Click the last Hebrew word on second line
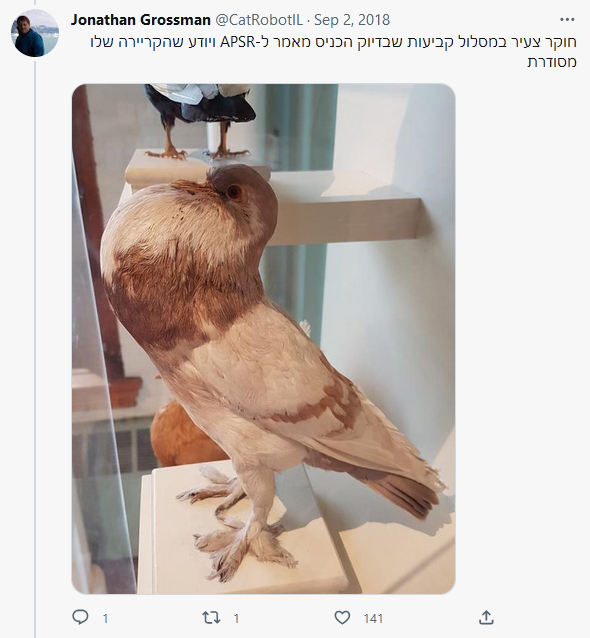590x638 pixels. tap(552, 62)
